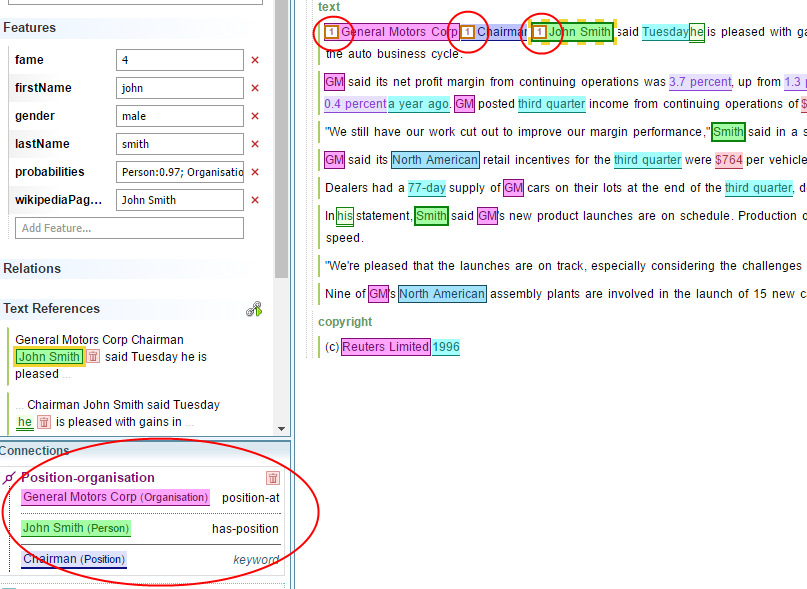This screenshot has height=589, width=807.
Task: Select the 3.7 percent annotation in text
Action: [700, 82]
